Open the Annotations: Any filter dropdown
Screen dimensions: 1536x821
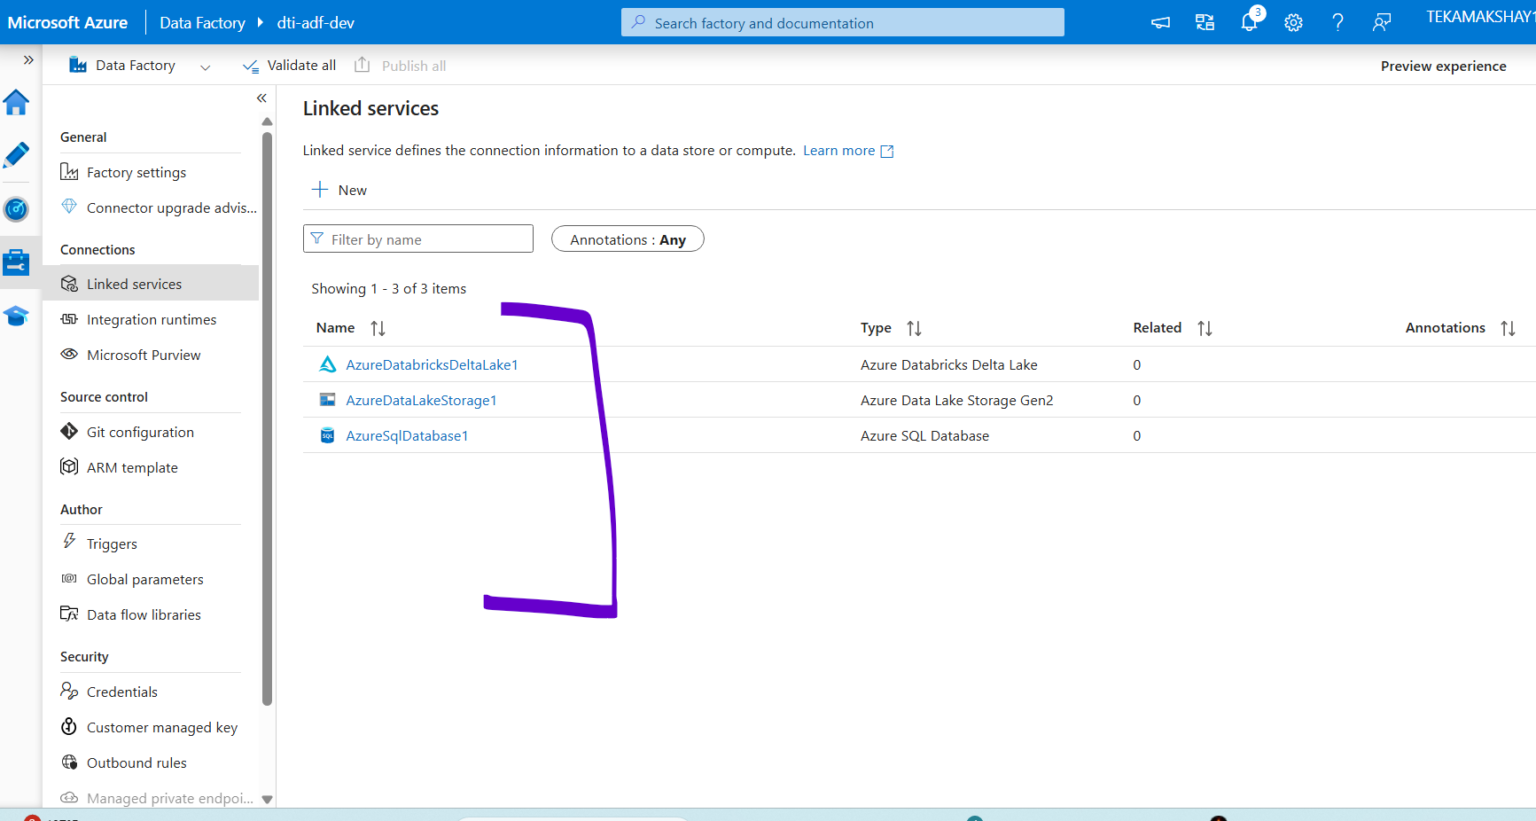[x=627, y=238]
